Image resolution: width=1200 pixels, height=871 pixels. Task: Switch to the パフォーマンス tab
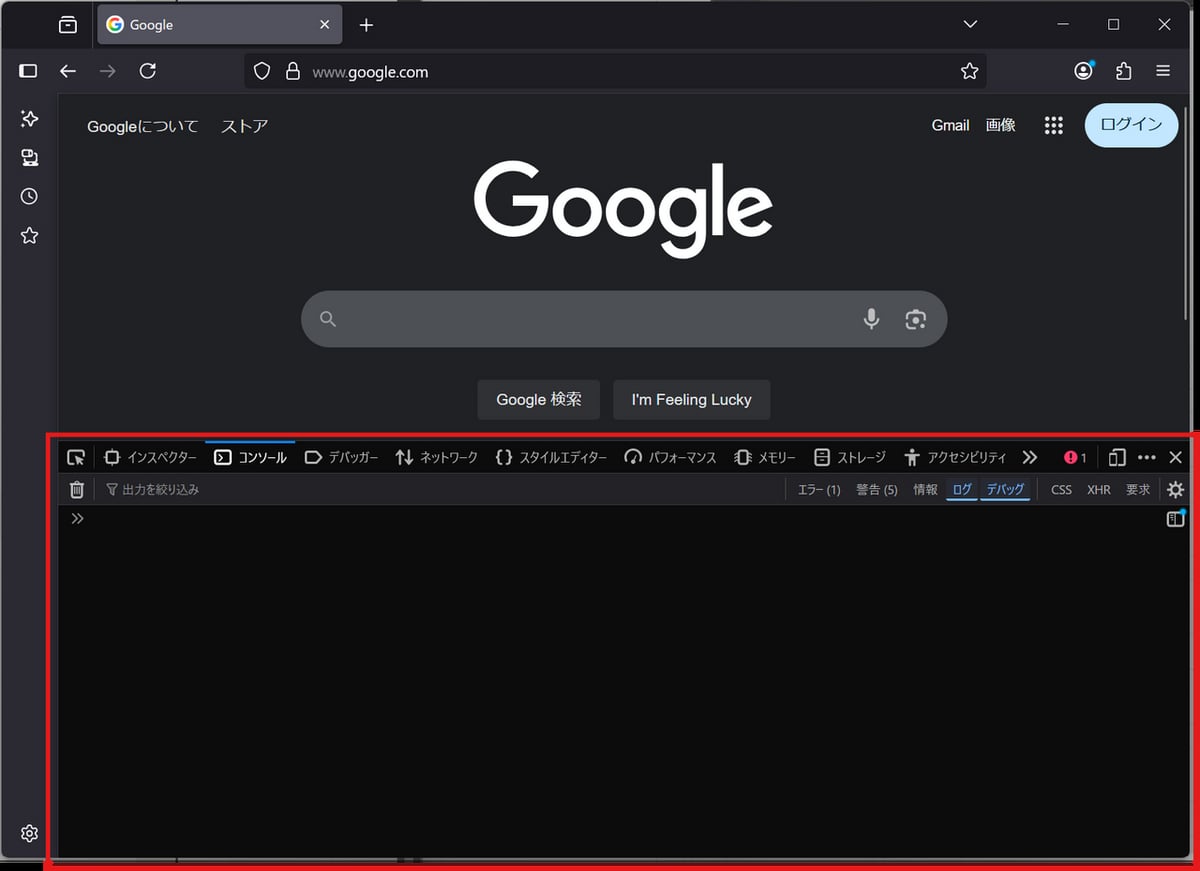click(670, 457)
